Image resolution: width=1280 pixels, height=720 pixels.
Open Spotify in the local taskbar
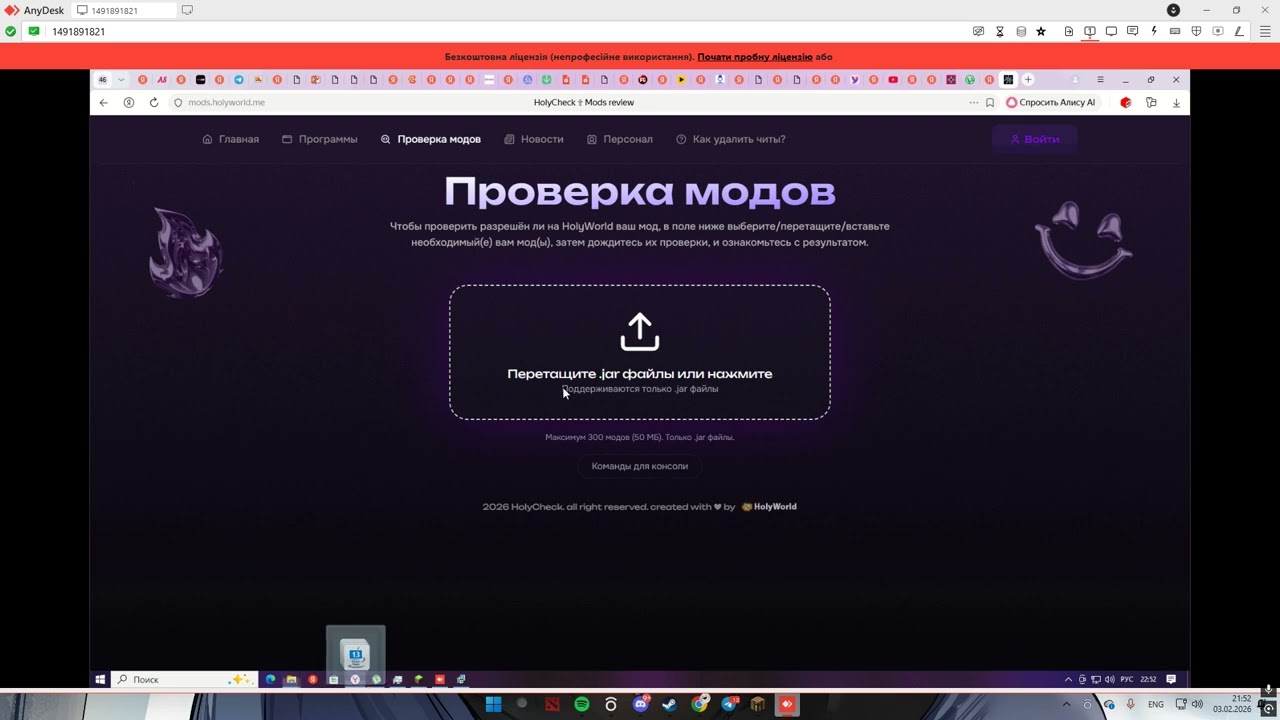point(582,705)
